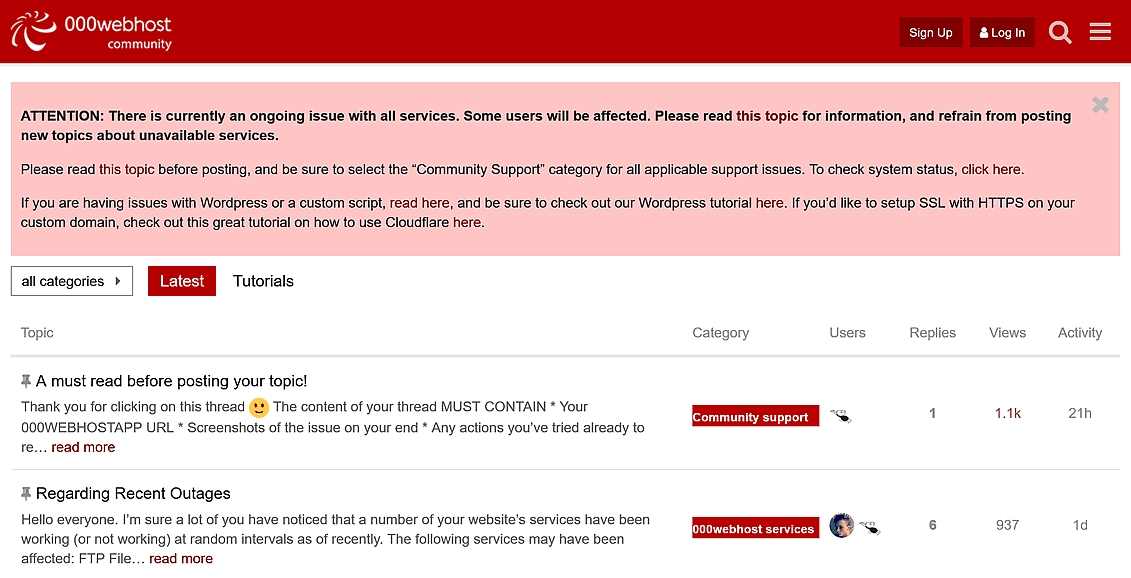
Task: Open 'this topic' link in bold attention notice
Action: click(767, 116)
